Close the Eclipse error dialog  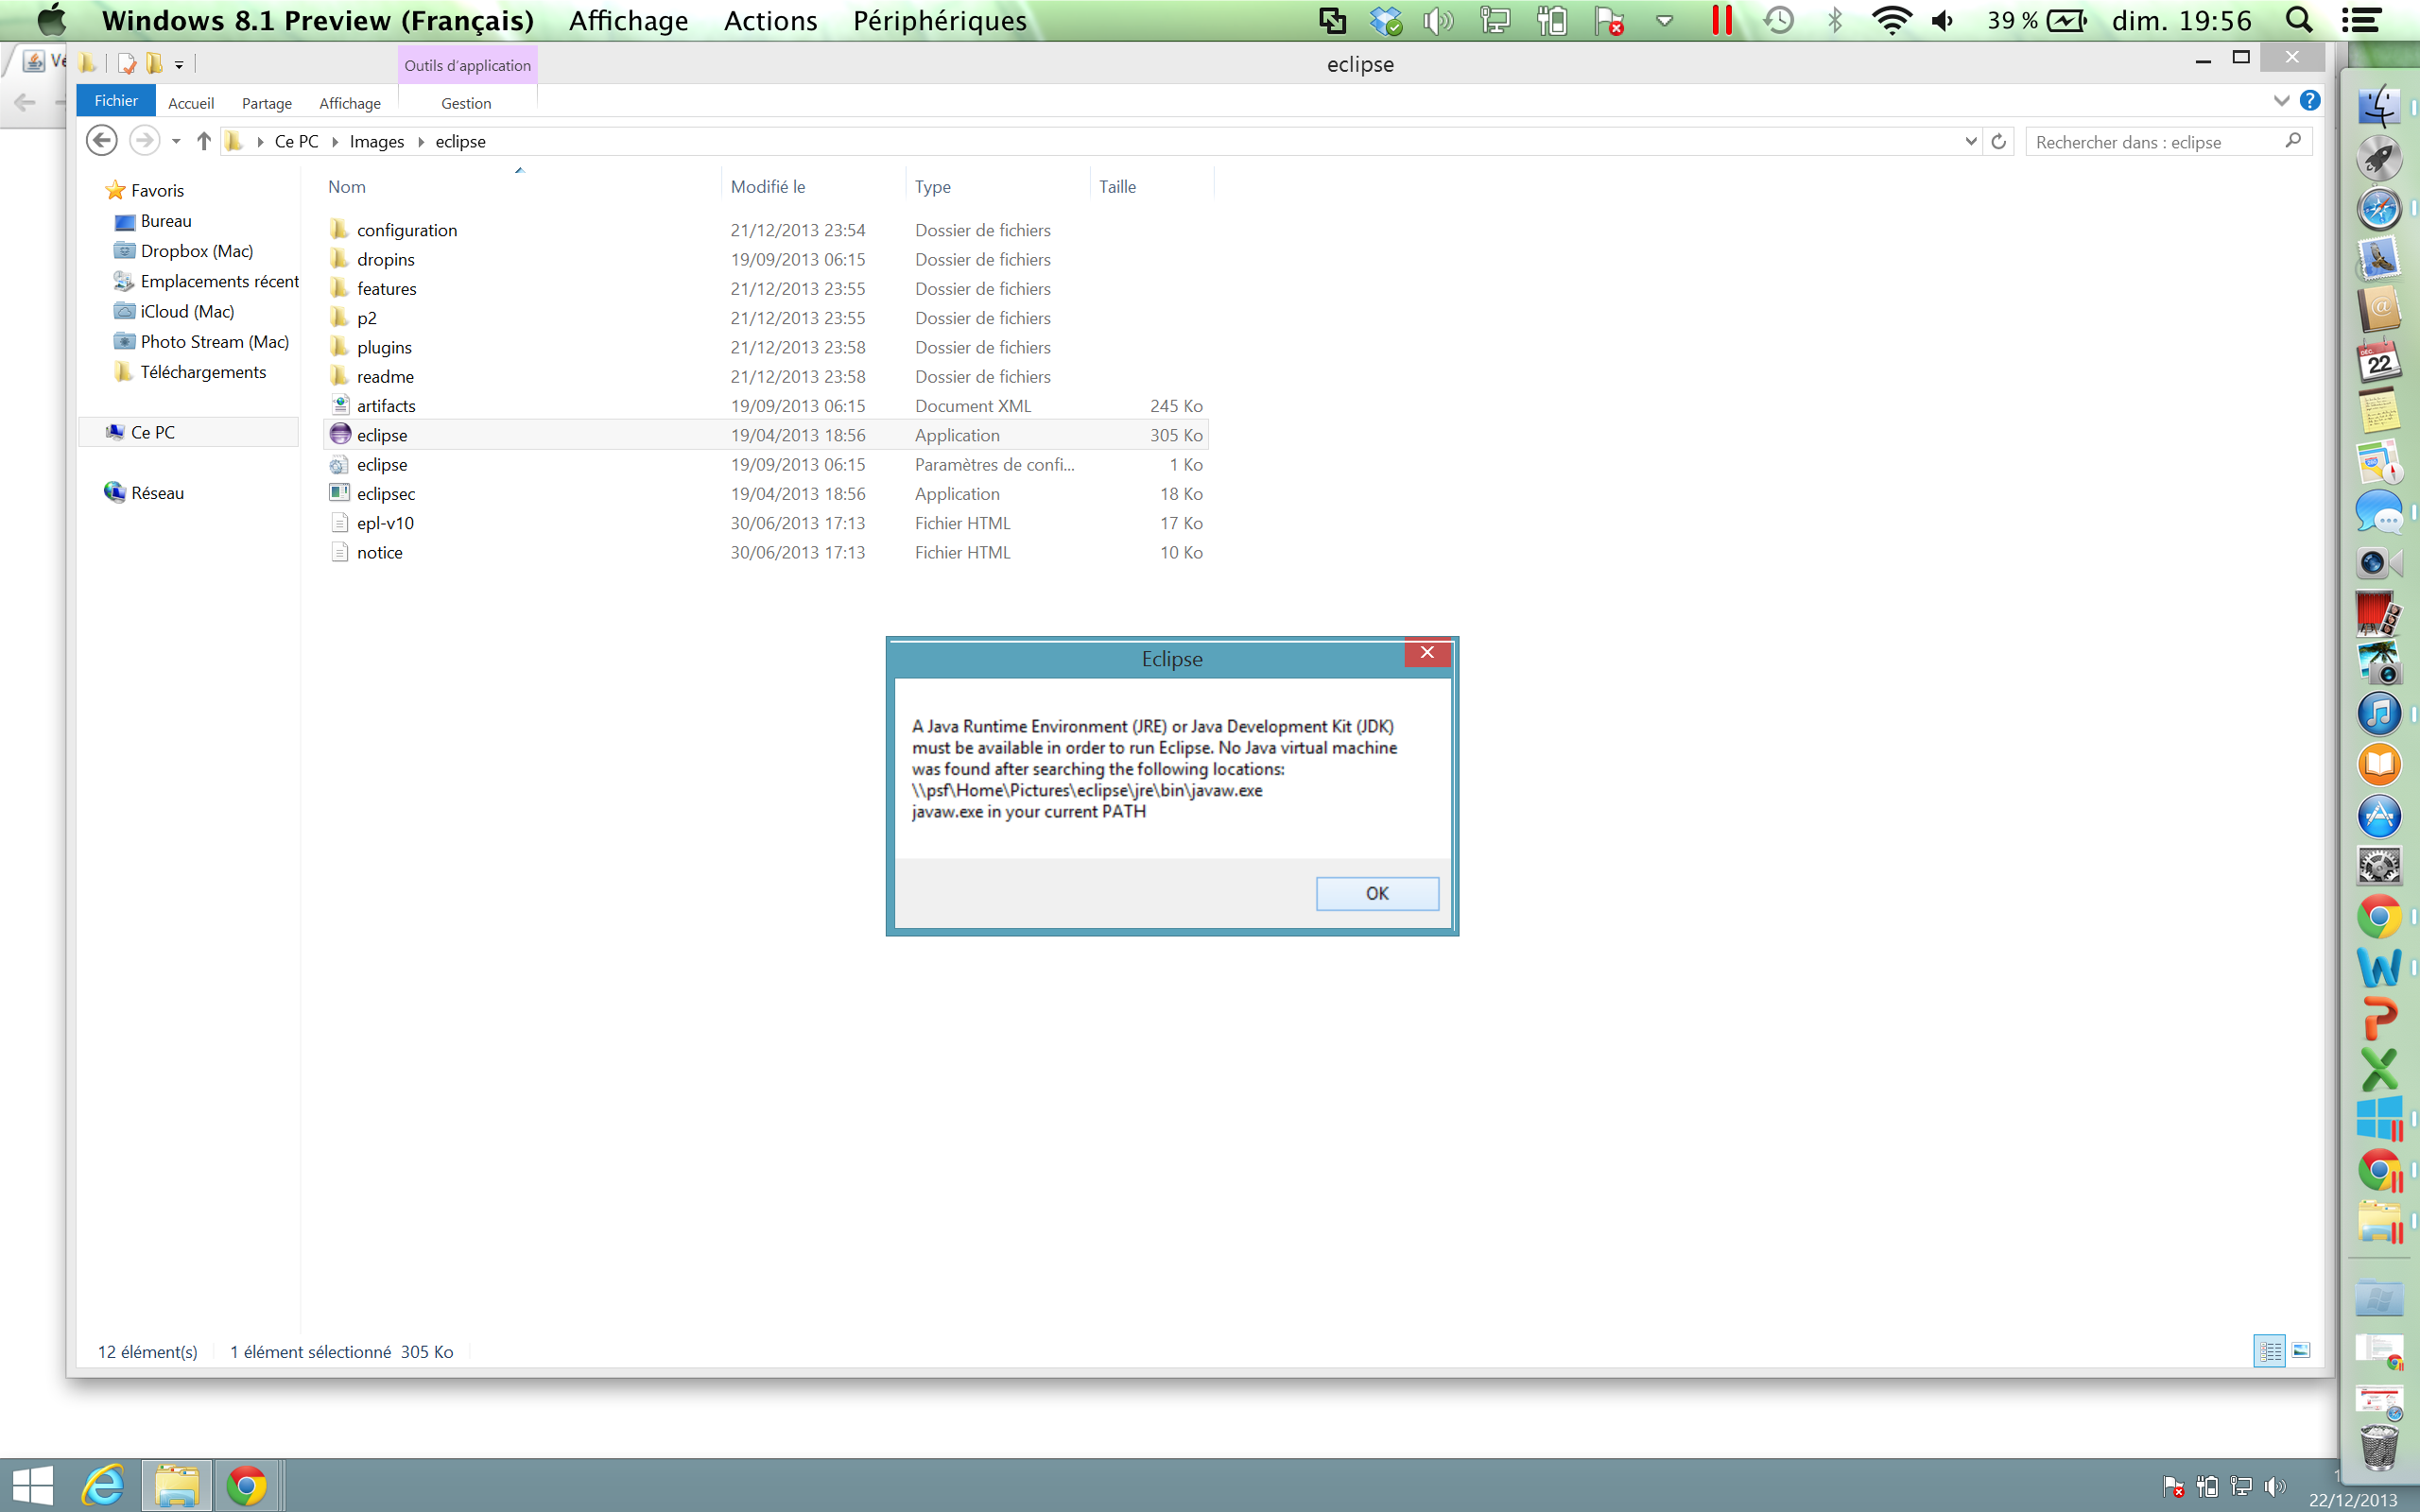click(1427, 653)
